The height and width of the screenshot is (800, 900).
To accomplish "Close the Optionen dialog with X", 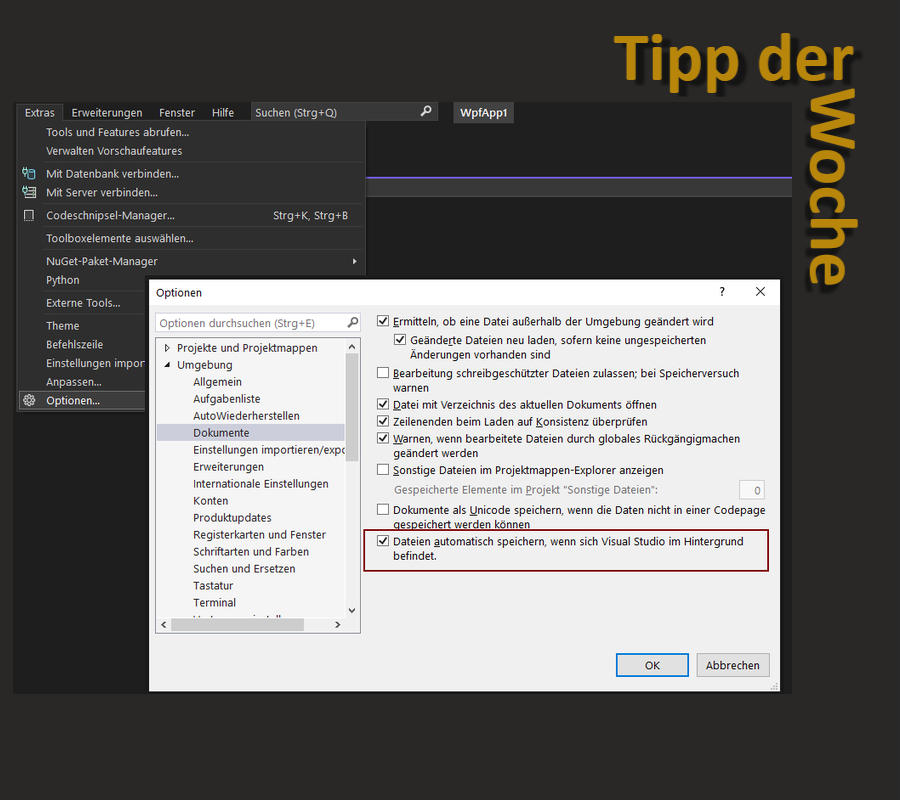I will [x=760, y=292].
